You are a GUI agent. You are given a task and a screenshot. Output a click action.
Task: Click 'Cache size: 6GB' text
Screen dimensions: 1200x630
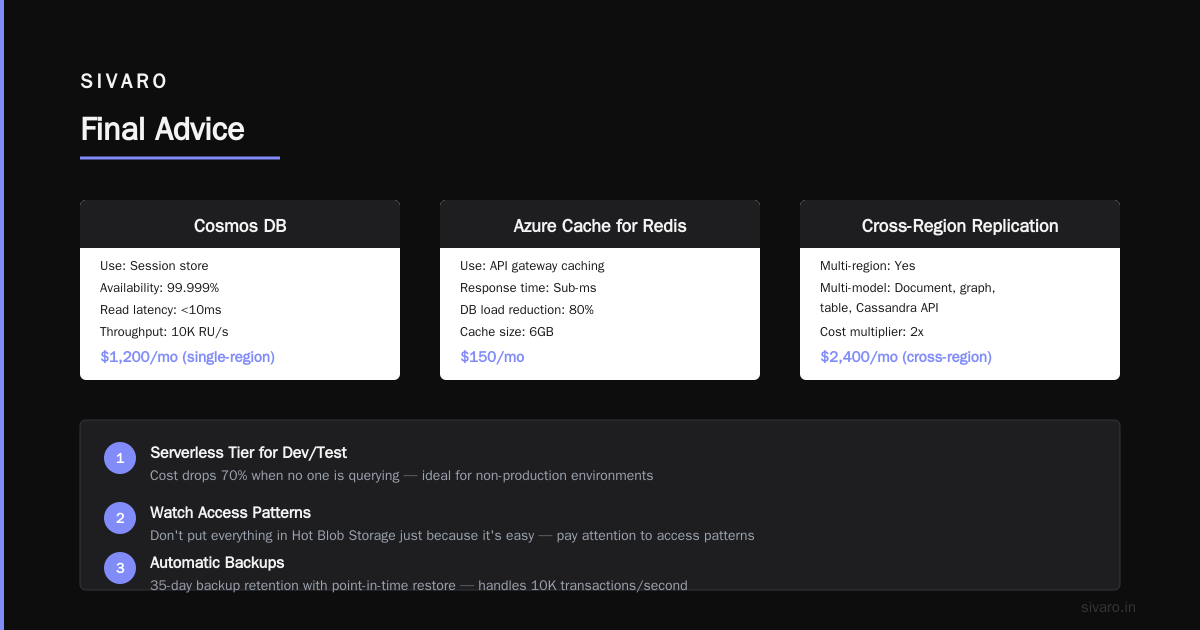point(506,332)
